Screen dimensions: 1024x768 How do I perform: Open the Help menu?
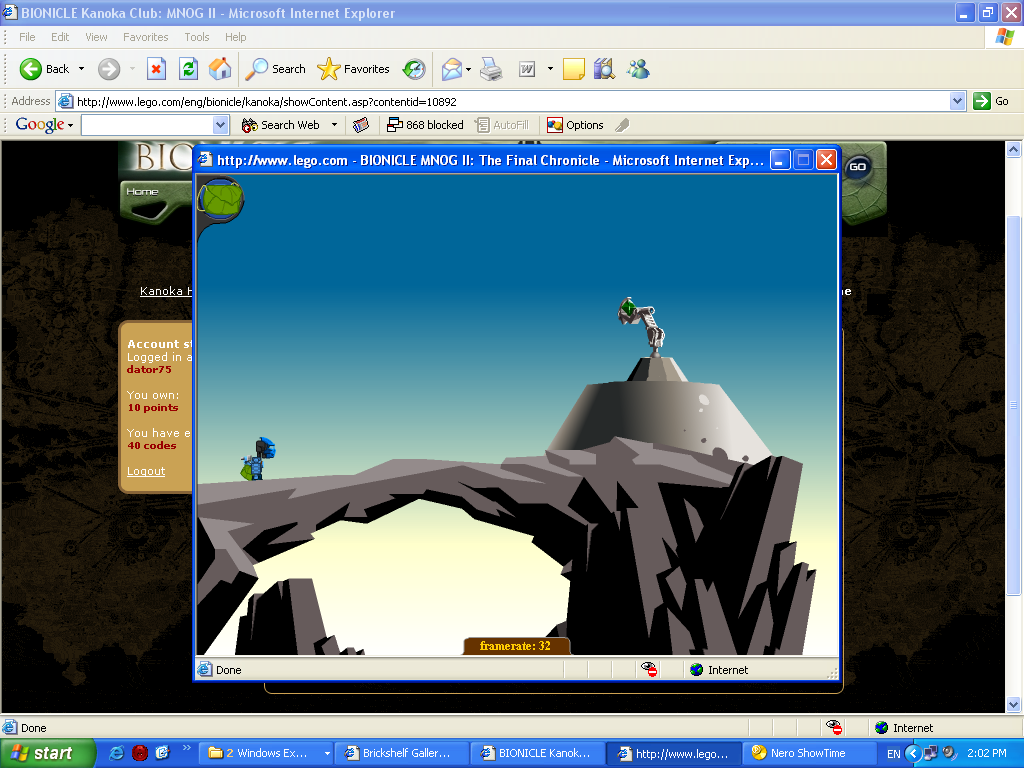click(x=236, y=37)
